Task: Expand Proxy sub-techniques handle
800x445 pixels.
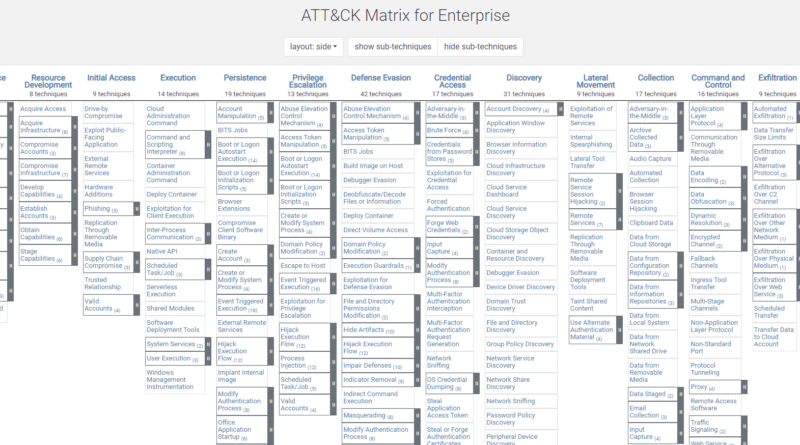Action: click(744, 387)
